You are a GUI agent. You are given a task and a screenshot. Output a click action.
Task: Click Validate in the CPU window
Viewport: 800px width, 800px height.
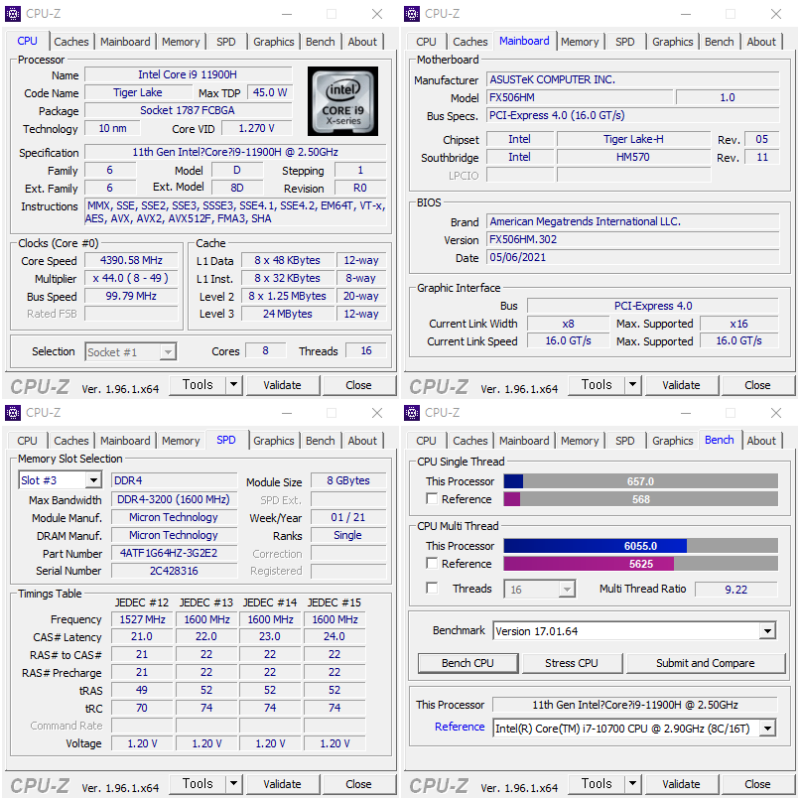point(282,385)
